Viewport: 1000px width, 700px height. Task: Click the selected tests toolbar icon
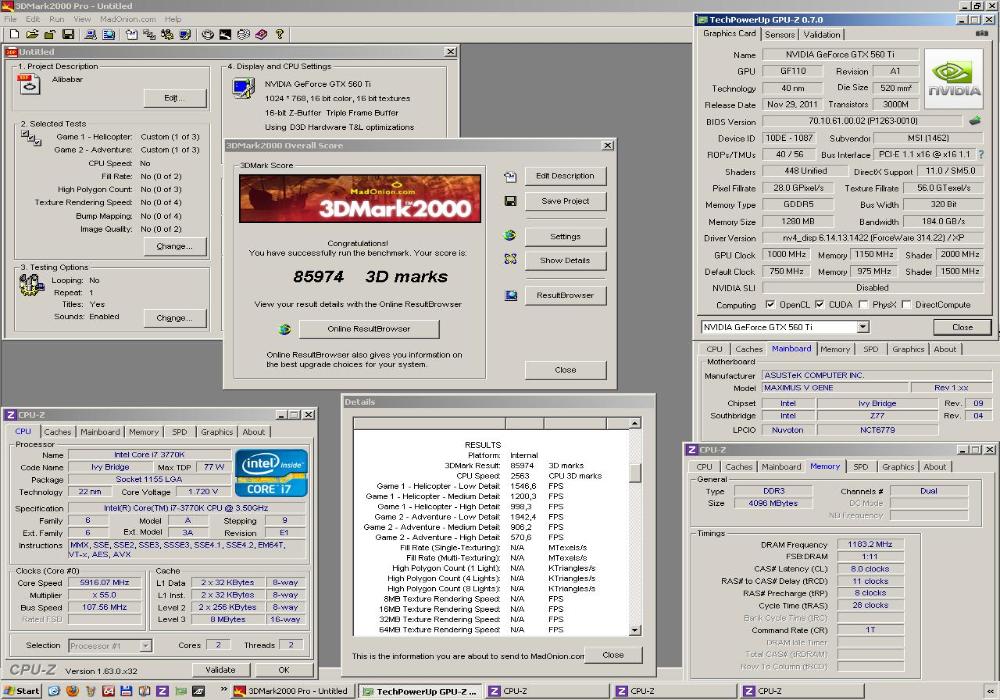(x=149, y=34)
